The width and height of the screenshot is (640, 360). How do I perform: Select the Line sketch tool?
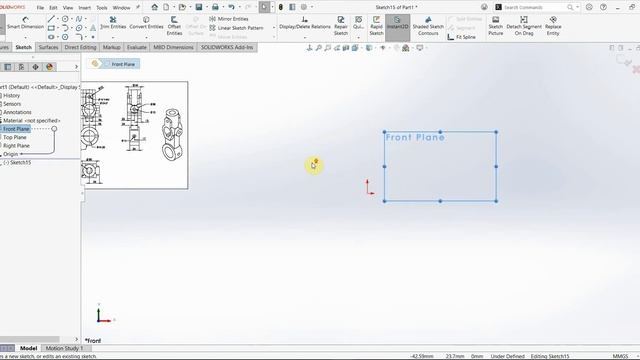[51, 19]
